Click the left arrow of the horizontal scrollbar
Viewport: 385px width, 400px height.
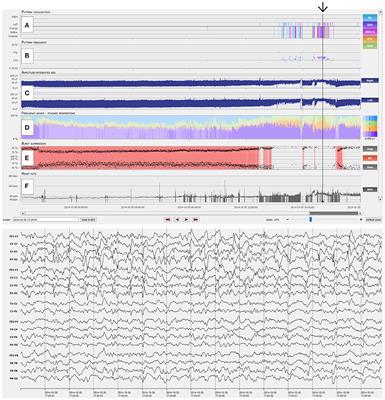(23, 213)
